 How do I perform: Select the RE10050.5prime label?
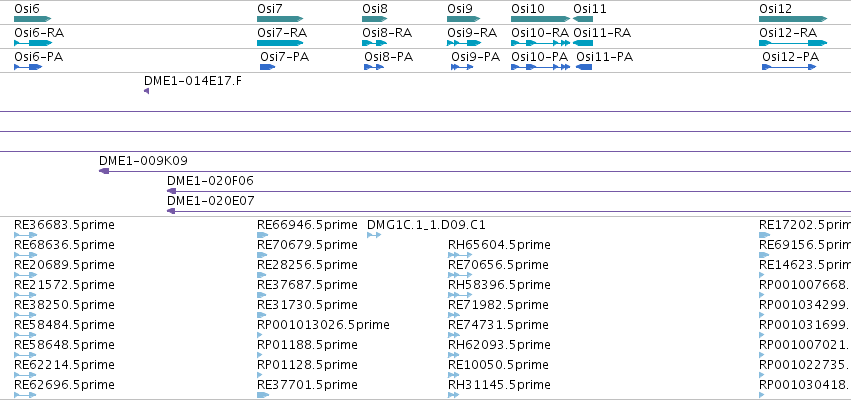click(x=498, y=365)
